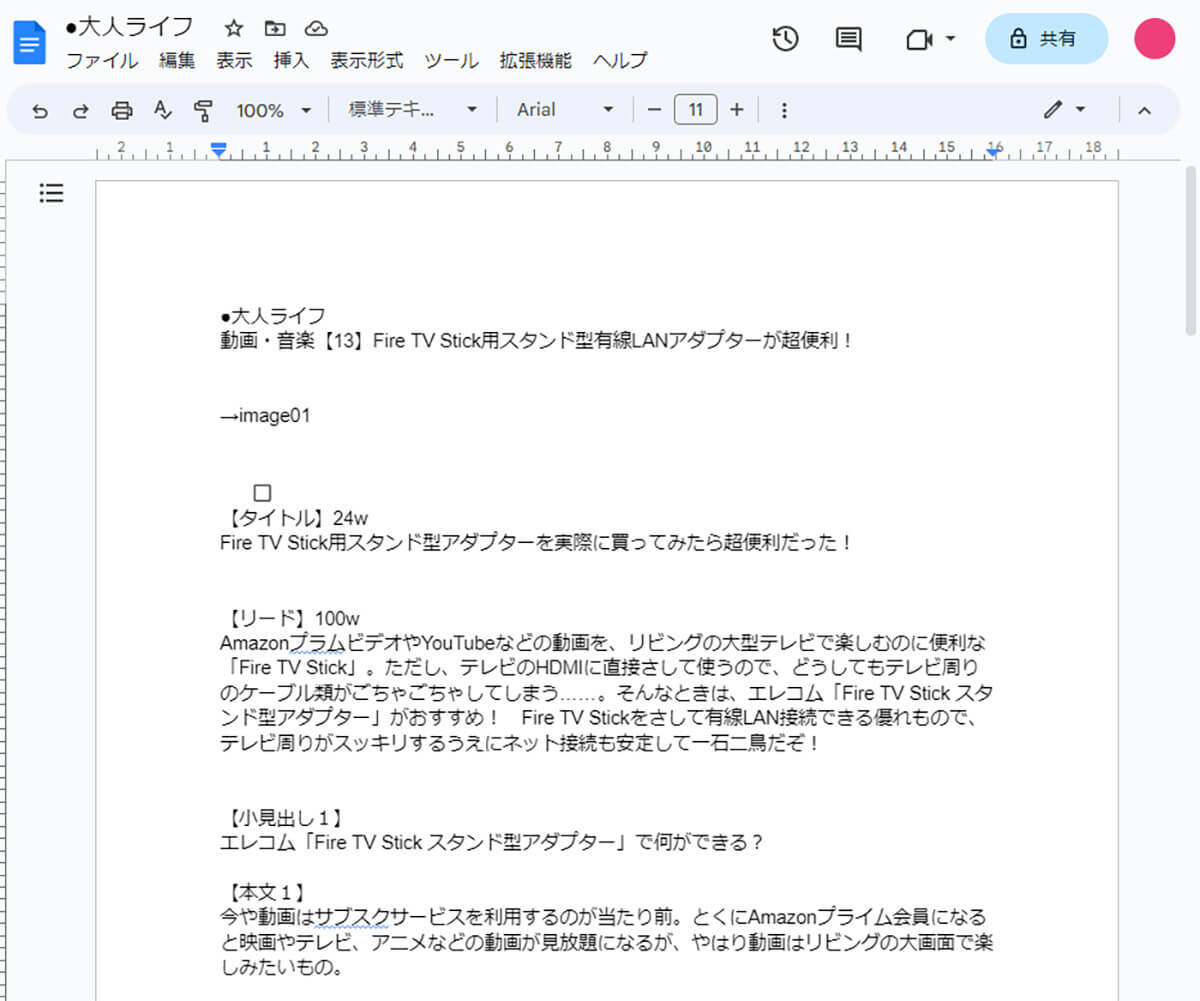The image size is (1200, 1001).
Task: Open the 標準テキスト style dropdown
Action: 413,110
